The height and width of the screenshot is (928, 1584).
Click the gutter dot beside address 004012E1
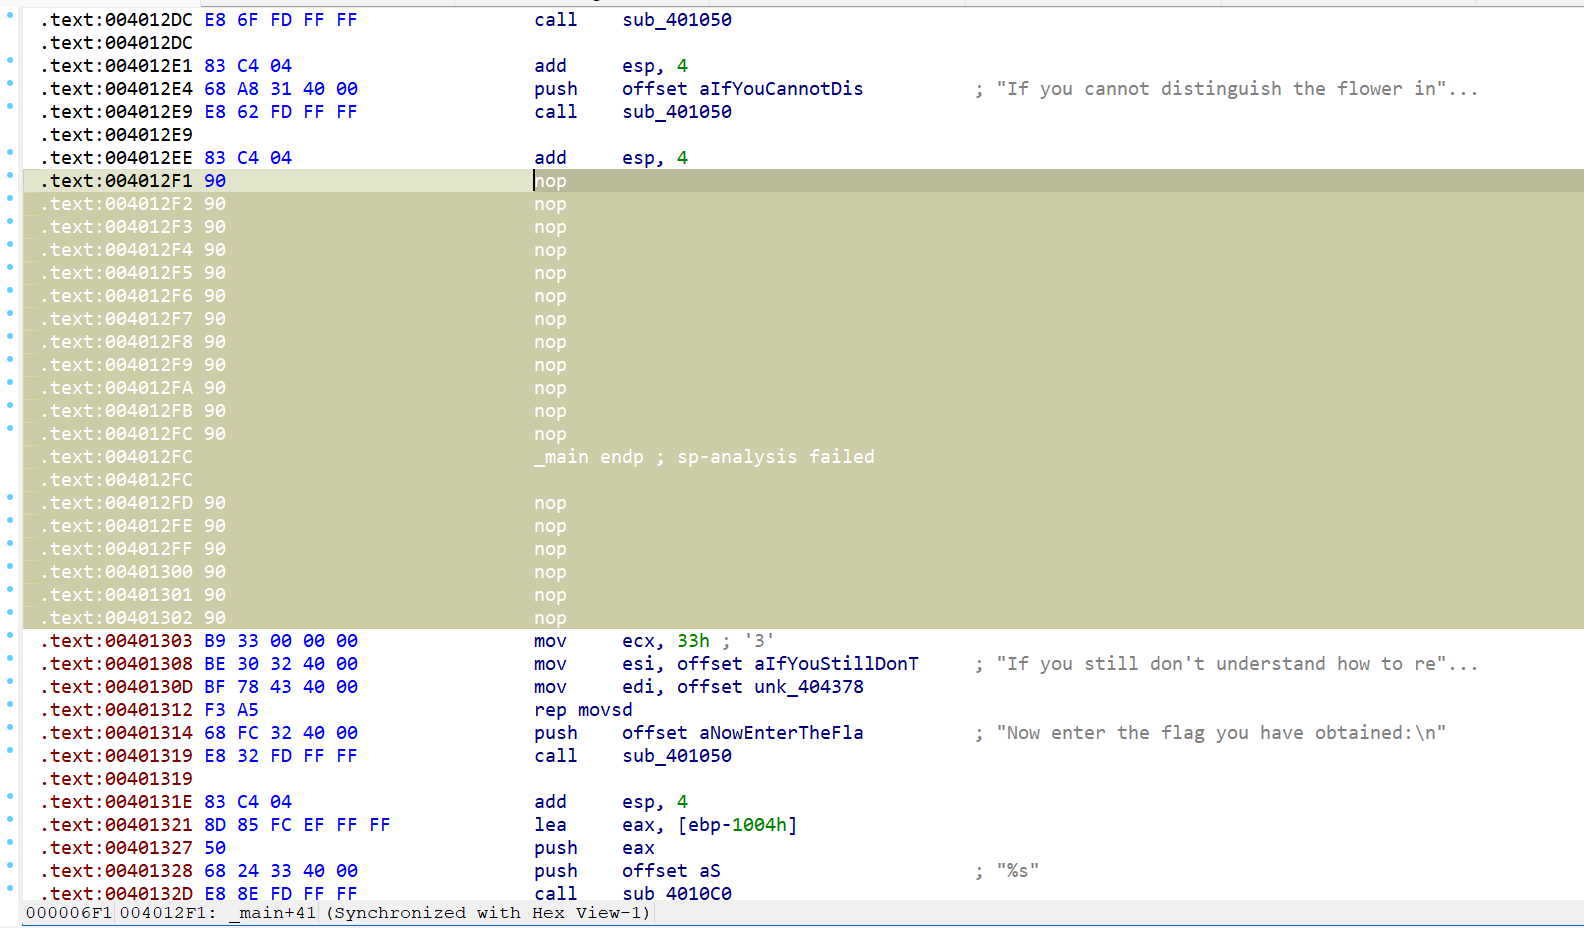[x=10, y=61]
